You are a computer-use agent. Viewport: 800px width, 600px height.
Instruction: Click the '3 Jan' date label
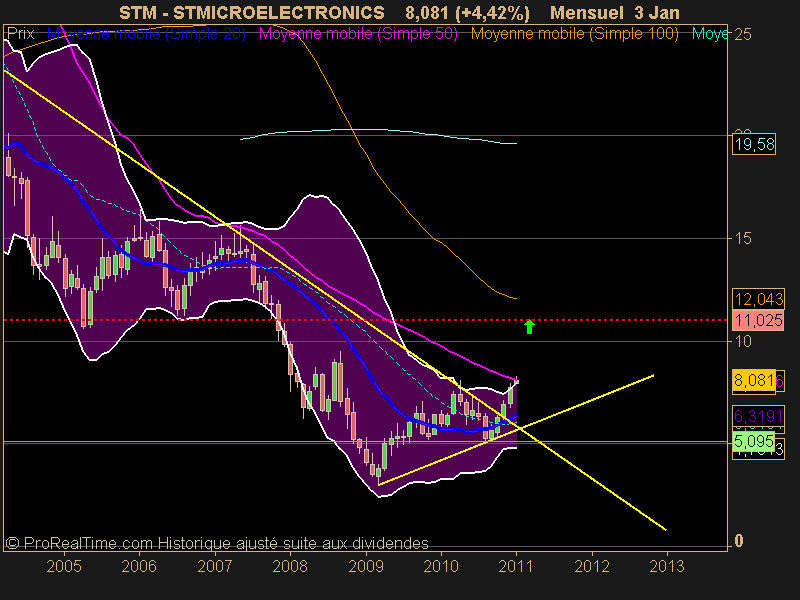(x=657, y=13)
